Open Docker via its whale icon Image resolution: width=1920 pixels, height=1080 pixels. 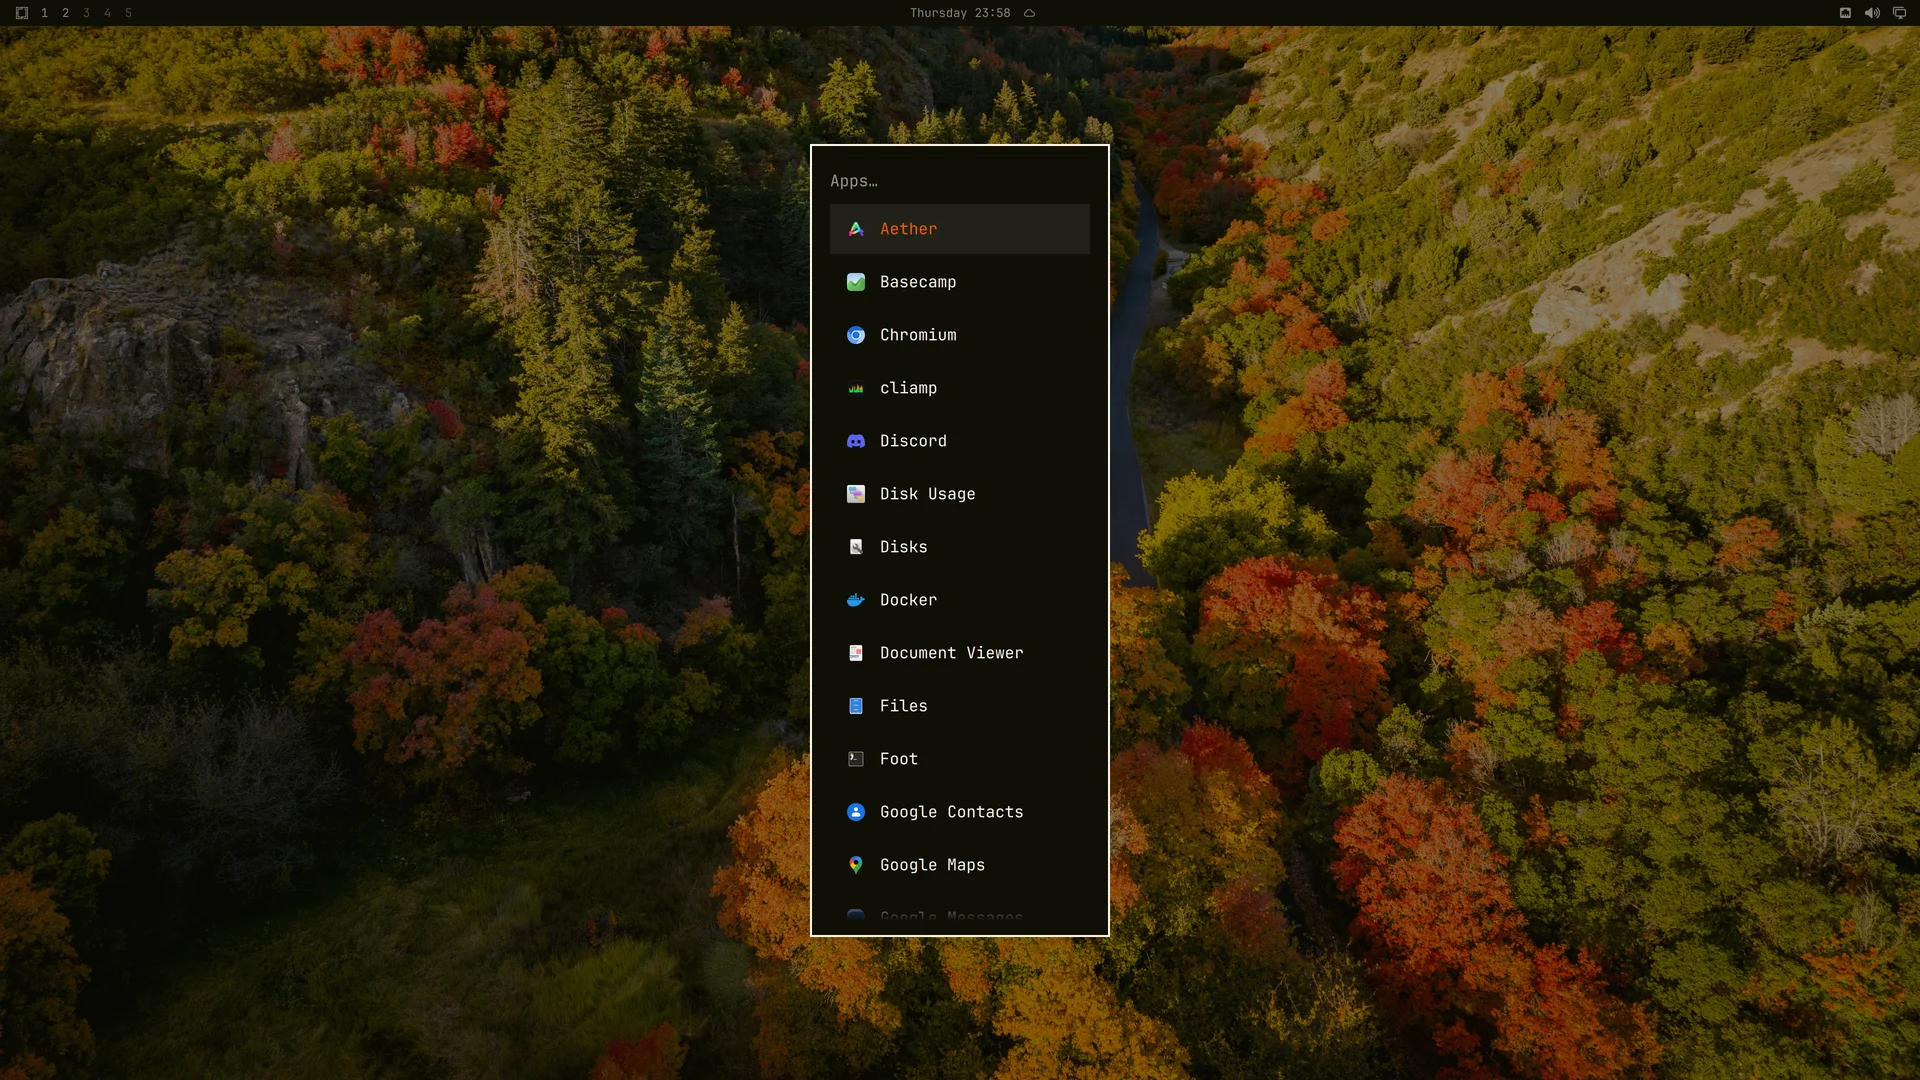[856, 600]
